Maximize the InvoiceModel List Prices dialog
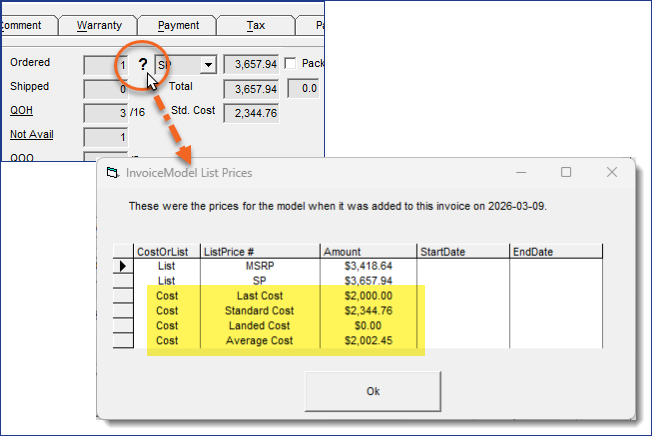The image size is (652, 436). (566, 172)
